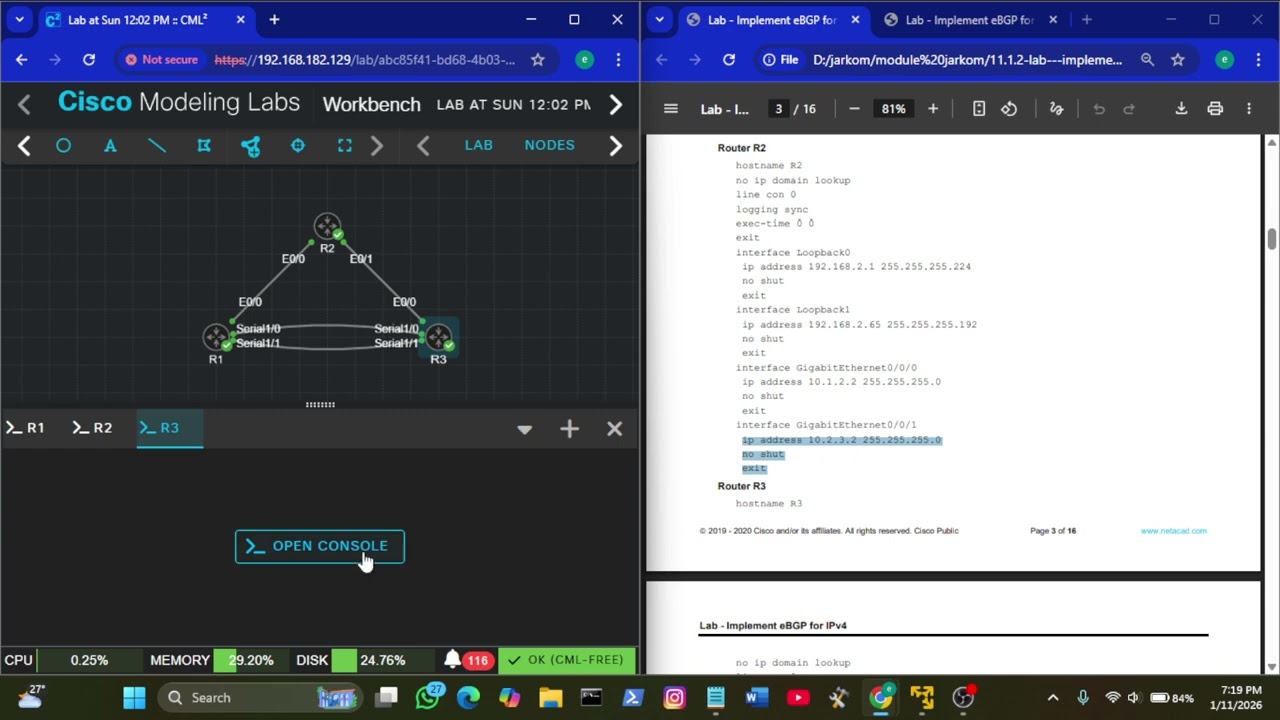Image resolution: width=1280 pixels, height=720 pixels.
Task: Click the Windows taskbar Search box
Action: 263,698
